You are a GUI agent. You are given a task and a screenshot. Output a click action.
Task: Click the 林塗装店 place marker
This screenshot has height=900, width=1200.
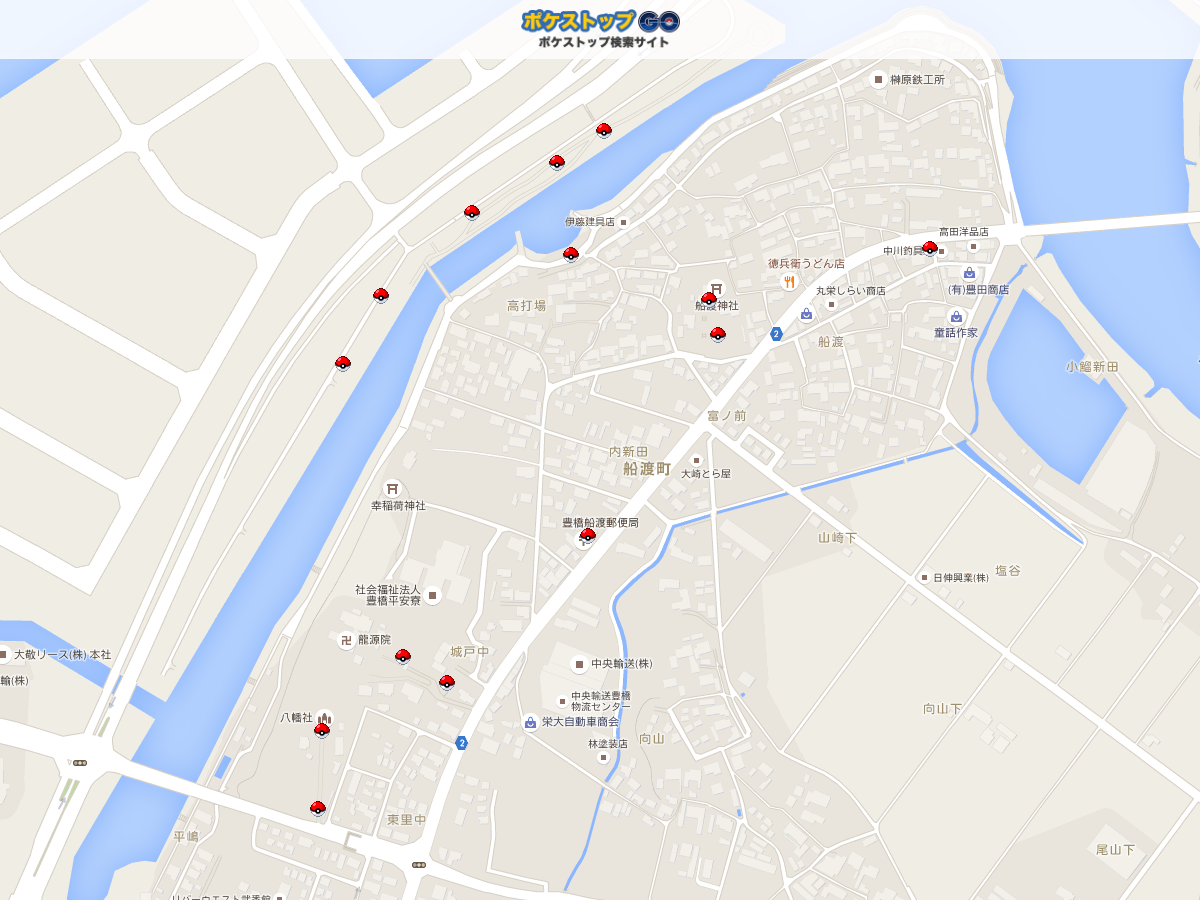tap(603, 758)
